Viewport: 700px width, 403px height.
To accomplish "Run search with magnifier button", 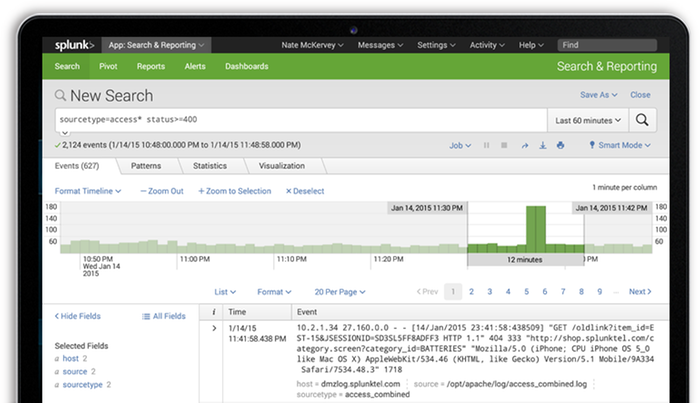I will [642, 120].
